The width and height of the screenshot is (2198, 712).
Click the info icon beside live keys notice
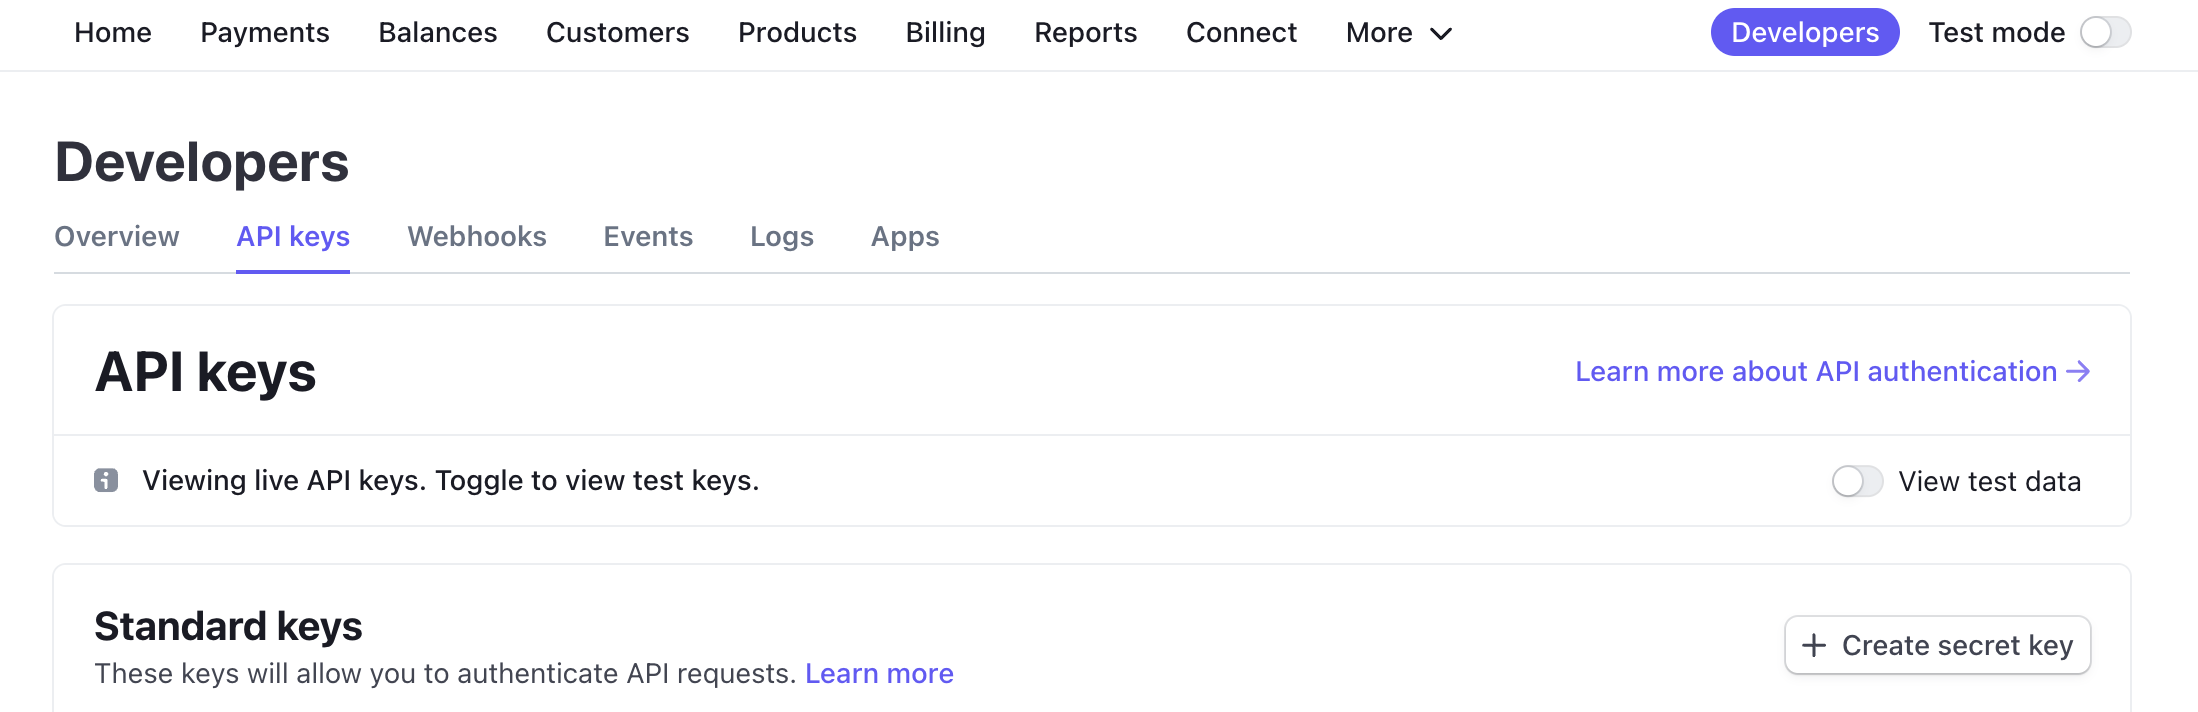tap(106, 481)
